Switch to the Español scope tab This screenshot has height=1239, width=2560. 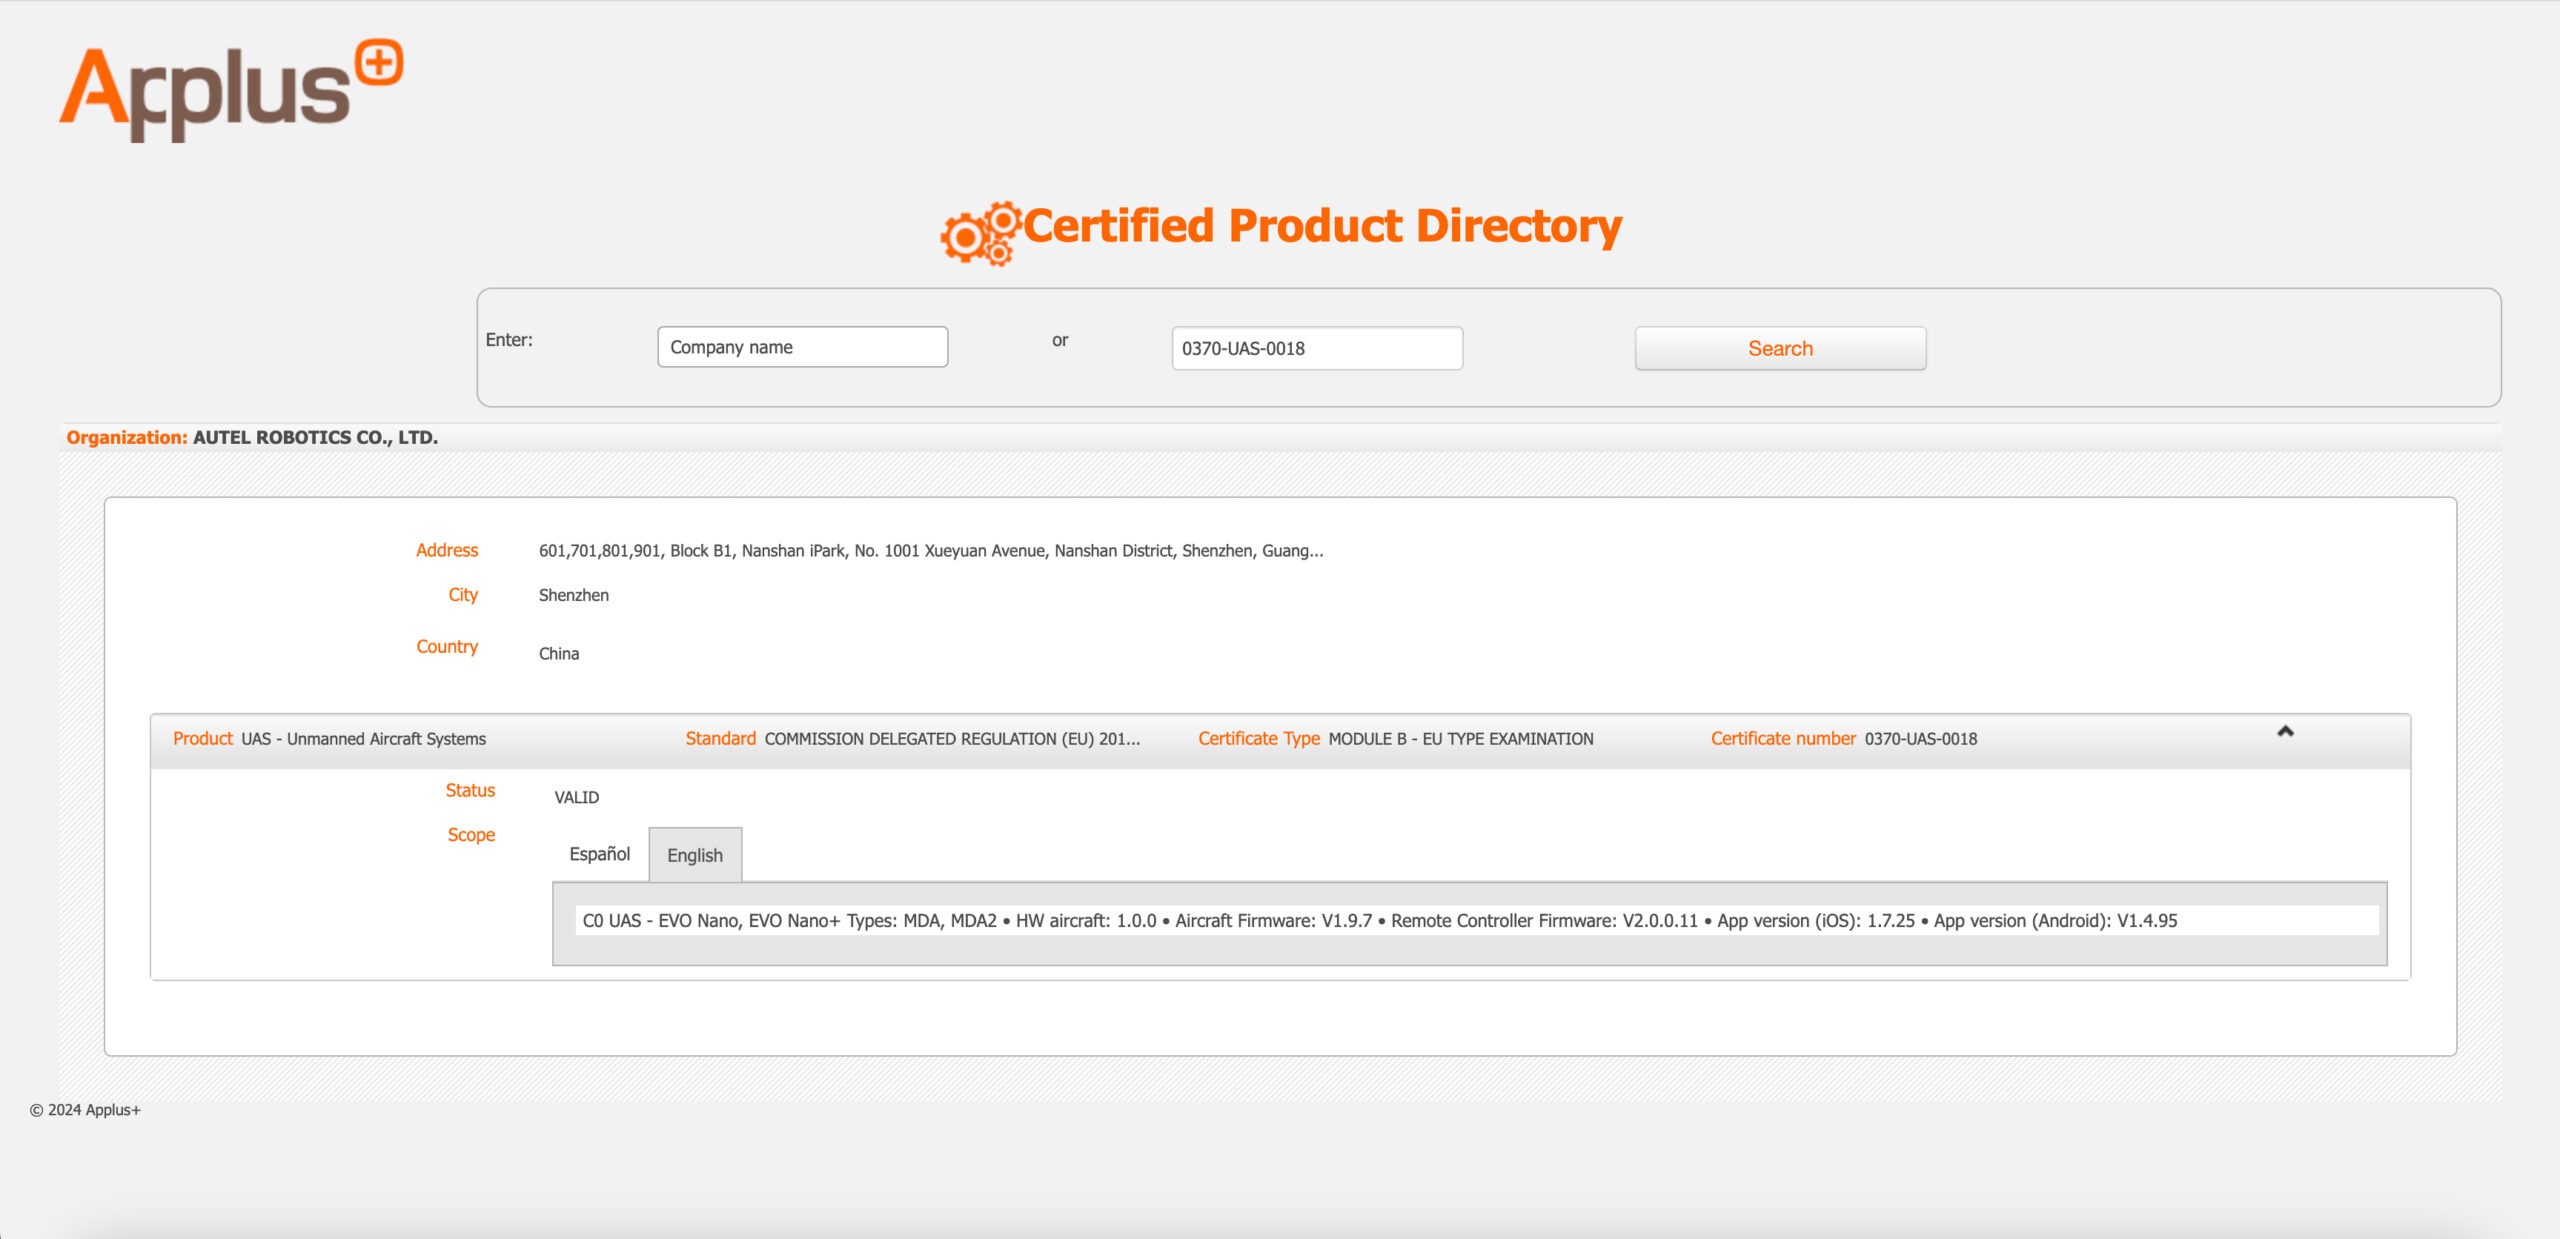click(x=600, y=854)
